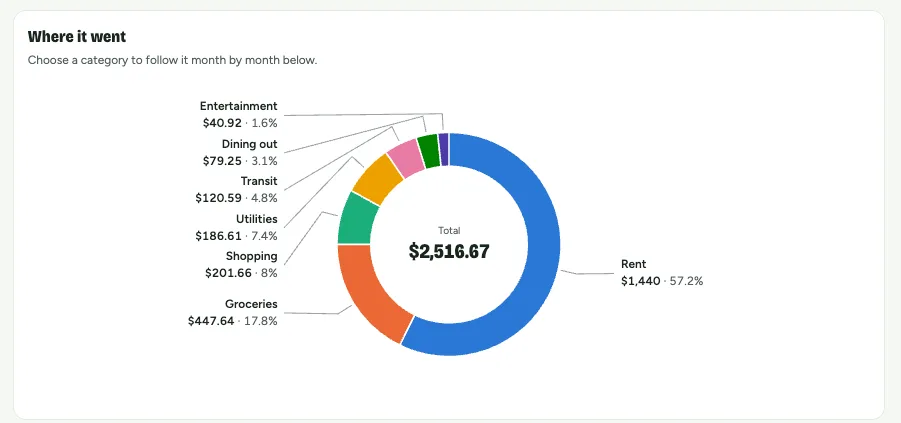The height and width of the screenshot is (423, 901).
Task: Click the Groceries category label
Action: 251,303
